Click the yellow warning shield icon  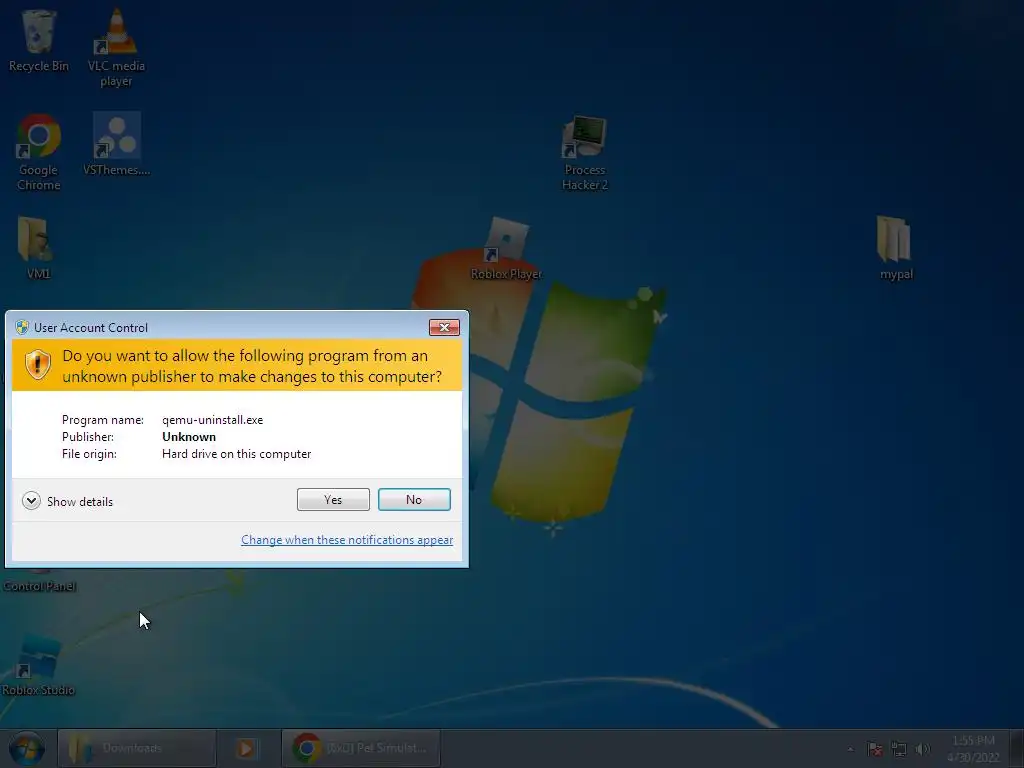pos(38,364)
